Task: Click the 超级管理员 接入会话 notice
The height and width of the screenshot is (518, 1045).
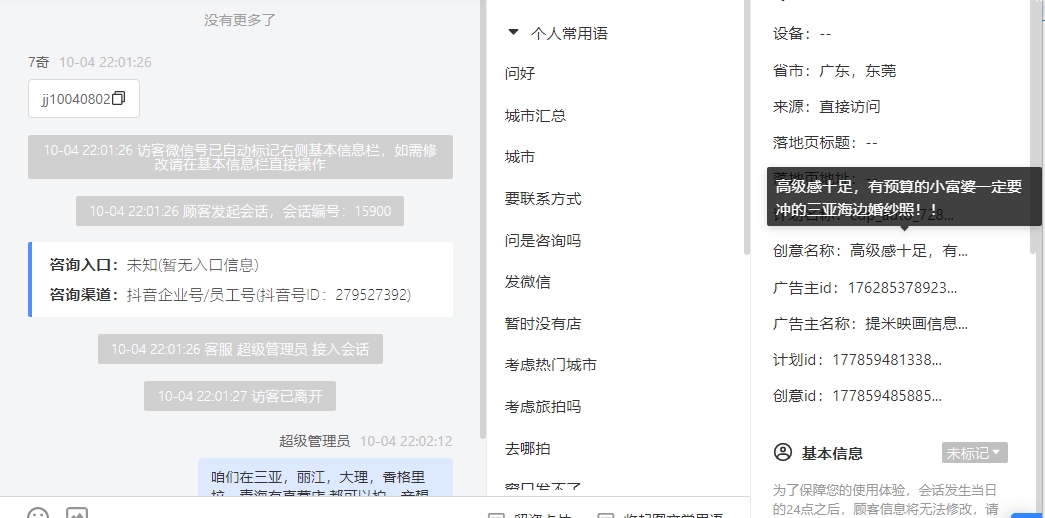Action: pyautogui.click(x=240, y=349)
